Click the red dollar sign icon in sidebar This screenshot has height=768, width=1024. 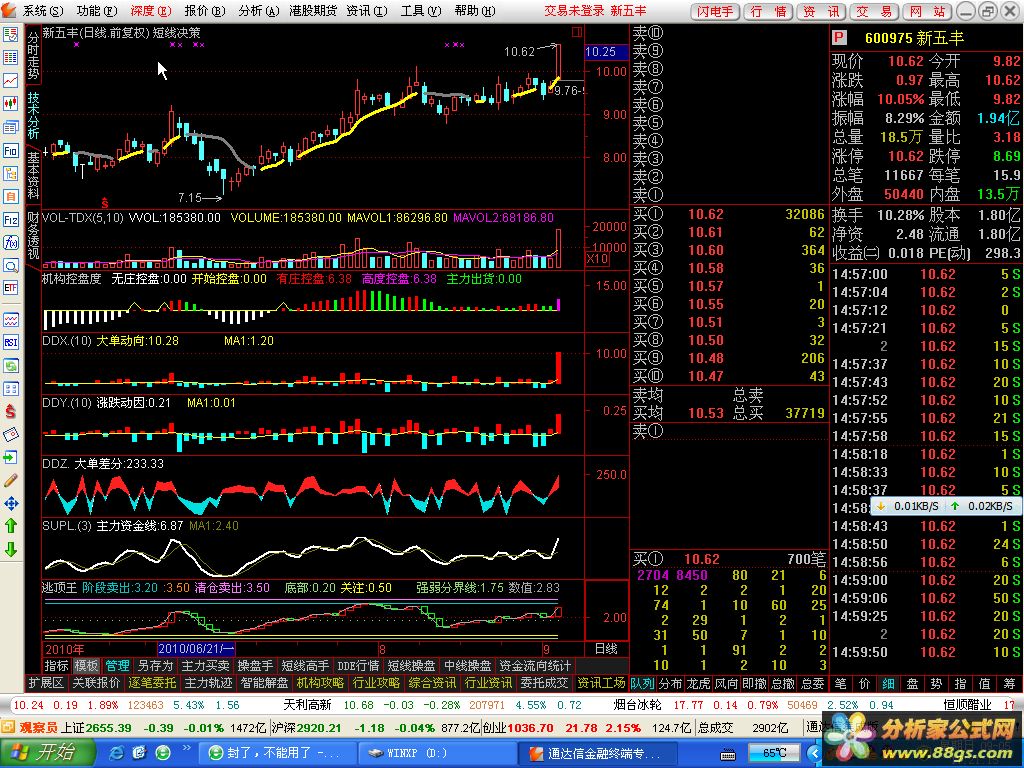coord(10,411)
